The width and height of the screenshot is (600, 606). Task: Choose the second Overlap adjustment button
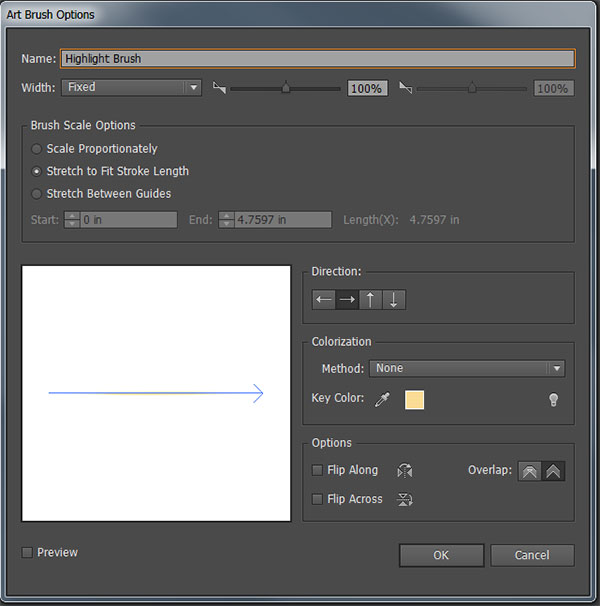point(553,471)
